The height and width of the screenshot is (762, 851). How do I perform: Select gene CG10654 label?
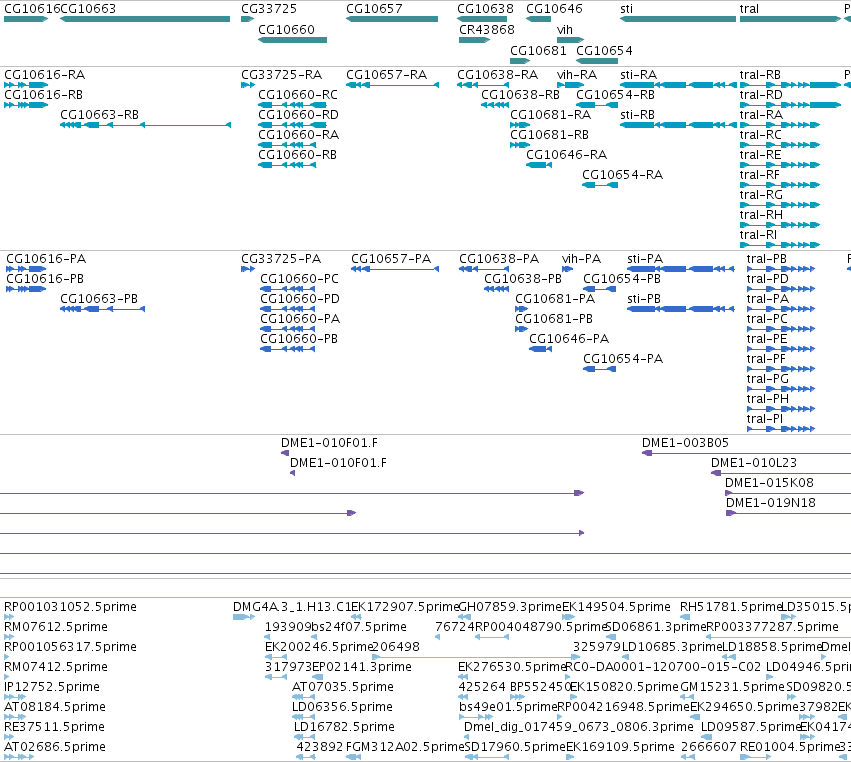(x=604, y=50)
